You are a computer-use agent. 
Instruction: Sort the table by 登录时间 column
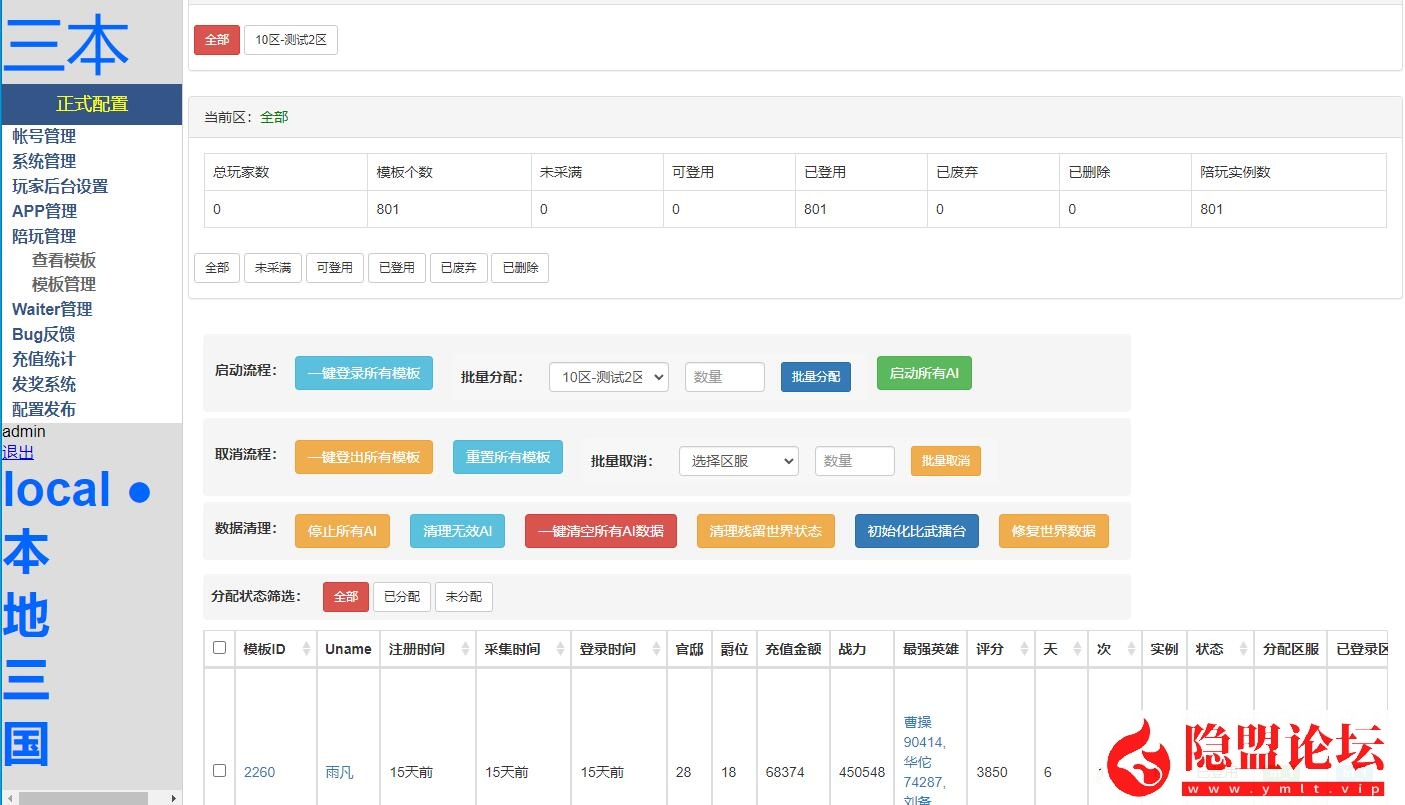[x=608, y=648]
